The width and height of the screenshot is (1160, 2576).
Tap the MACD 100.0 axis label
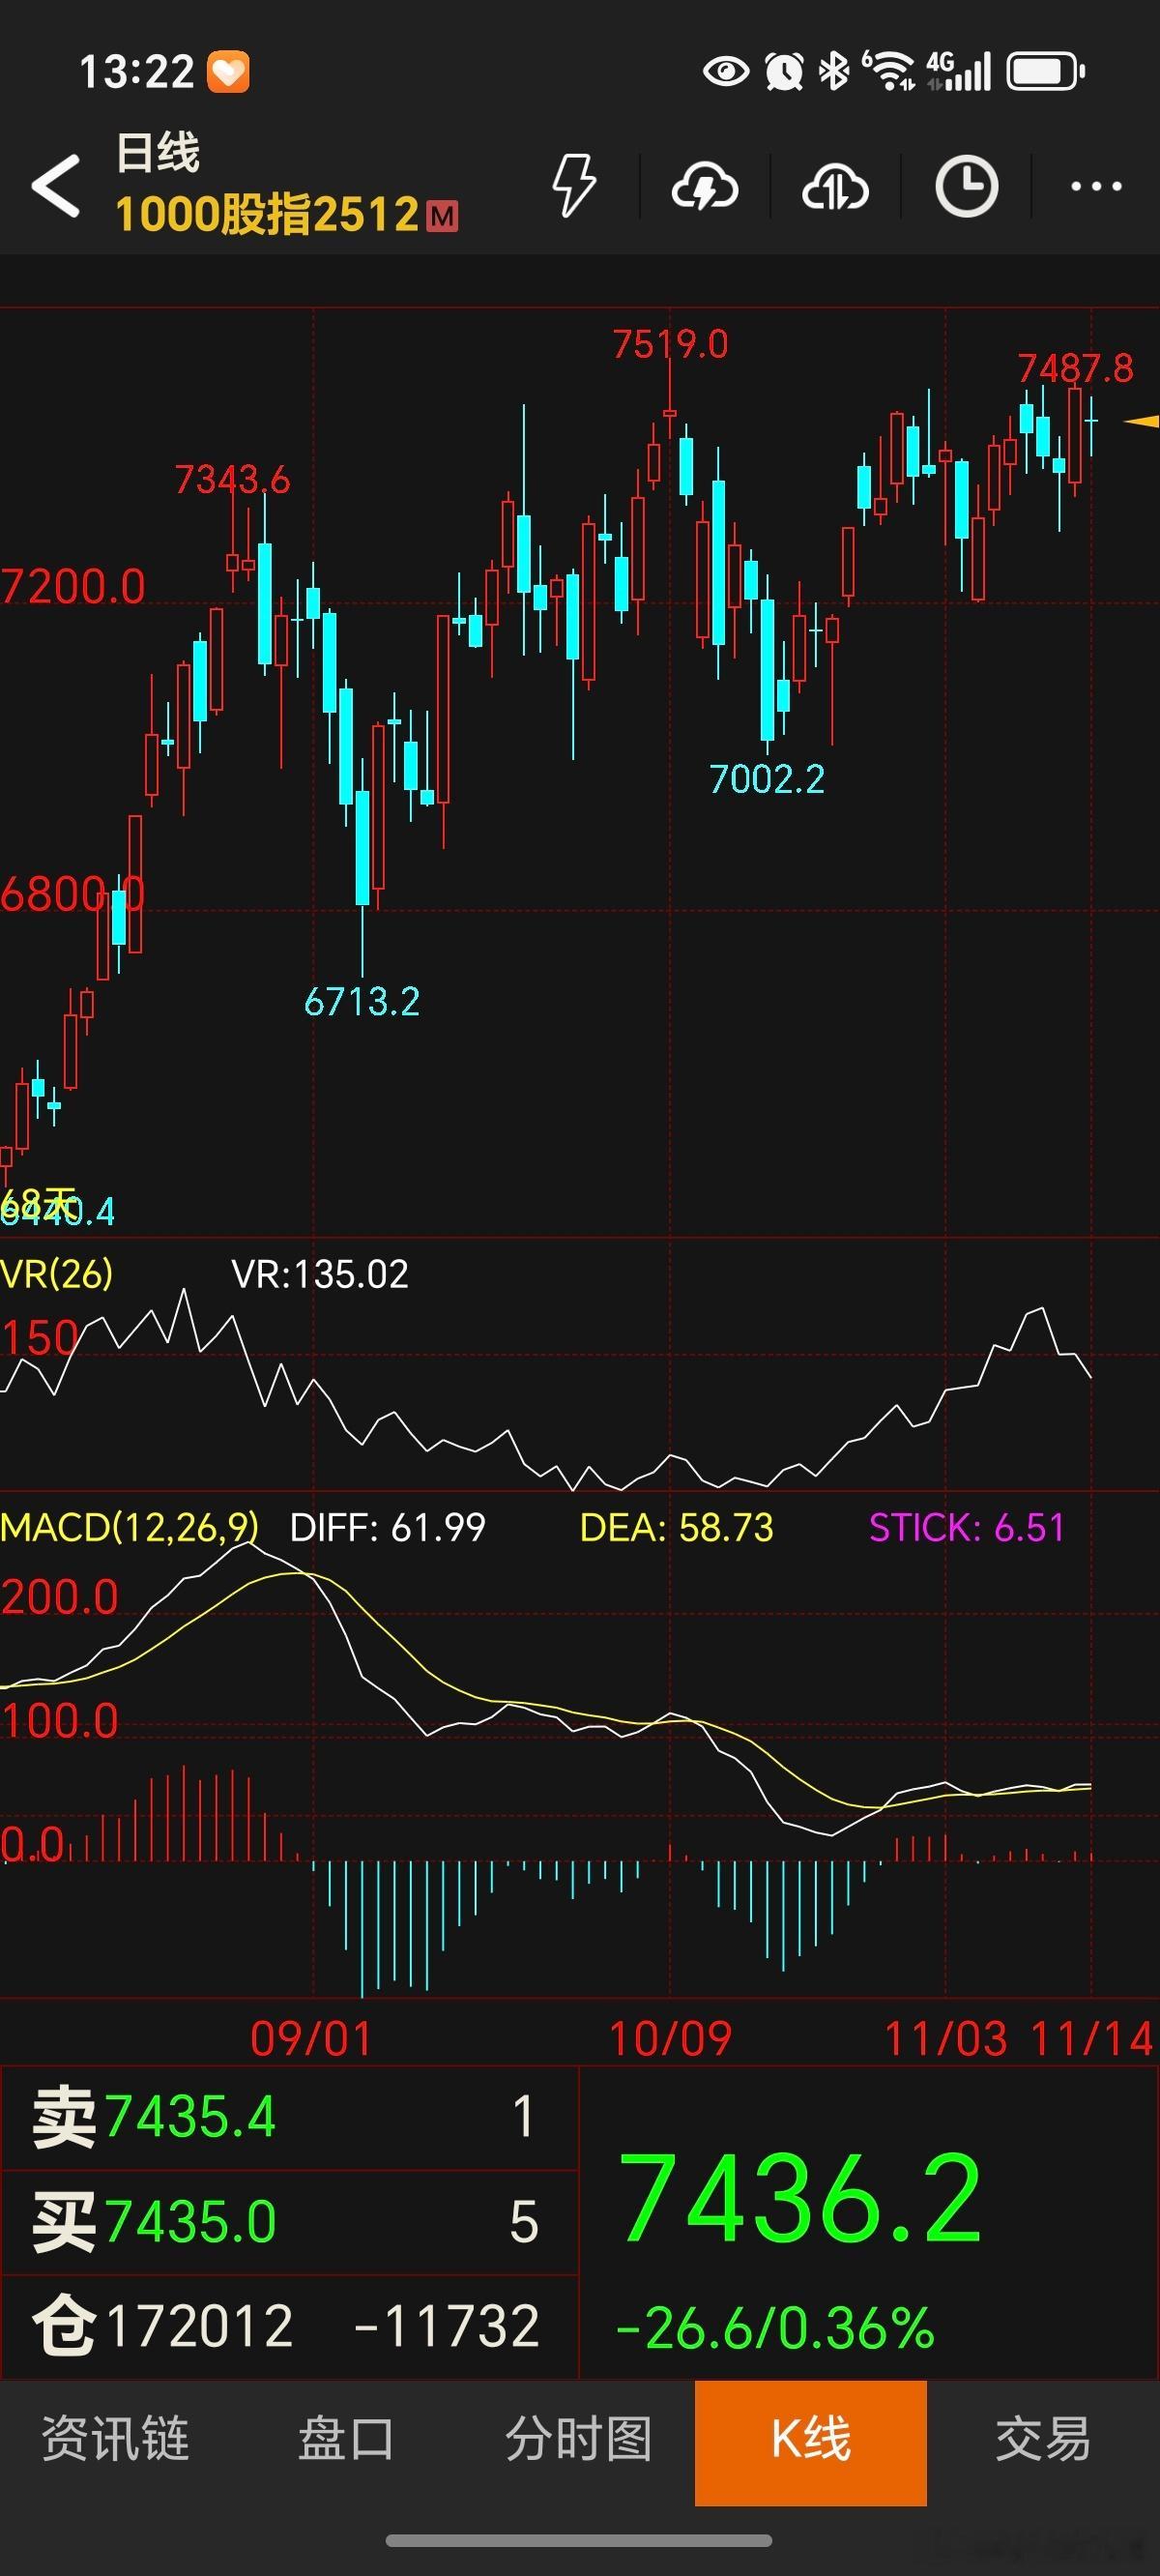click(x=60, y=1721)
